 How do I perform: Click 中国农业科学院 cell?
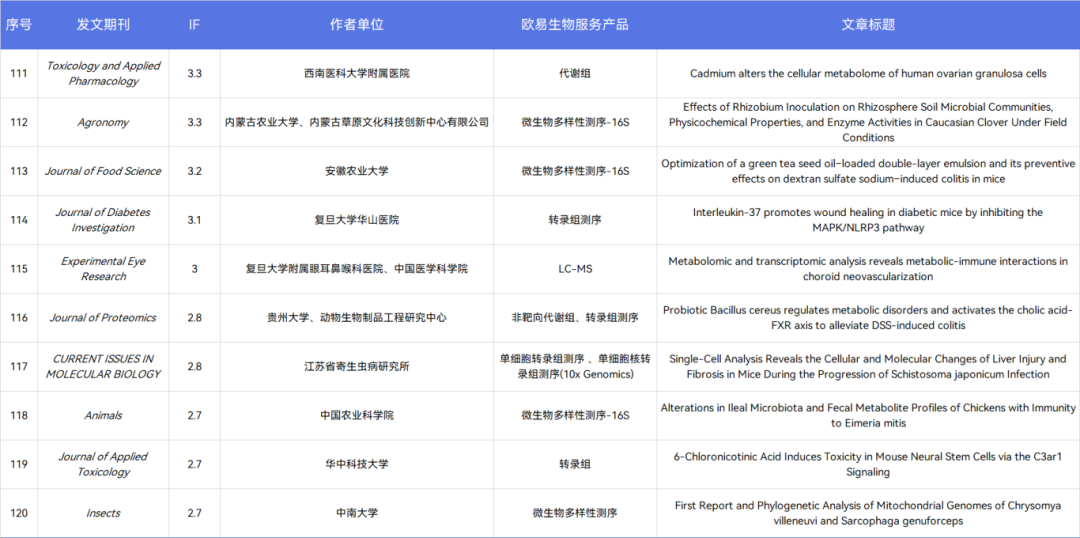[357, 416]
